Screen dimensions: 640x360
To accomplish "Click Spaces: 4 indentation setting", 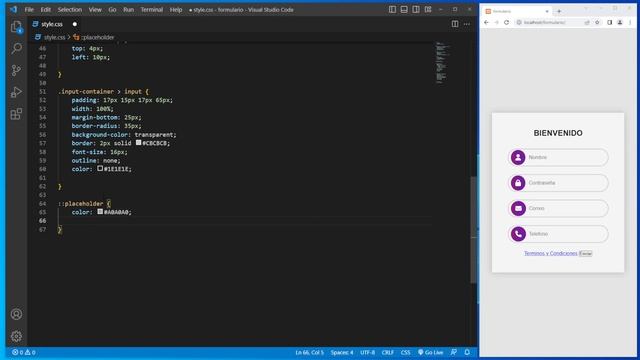I will 342,352.
